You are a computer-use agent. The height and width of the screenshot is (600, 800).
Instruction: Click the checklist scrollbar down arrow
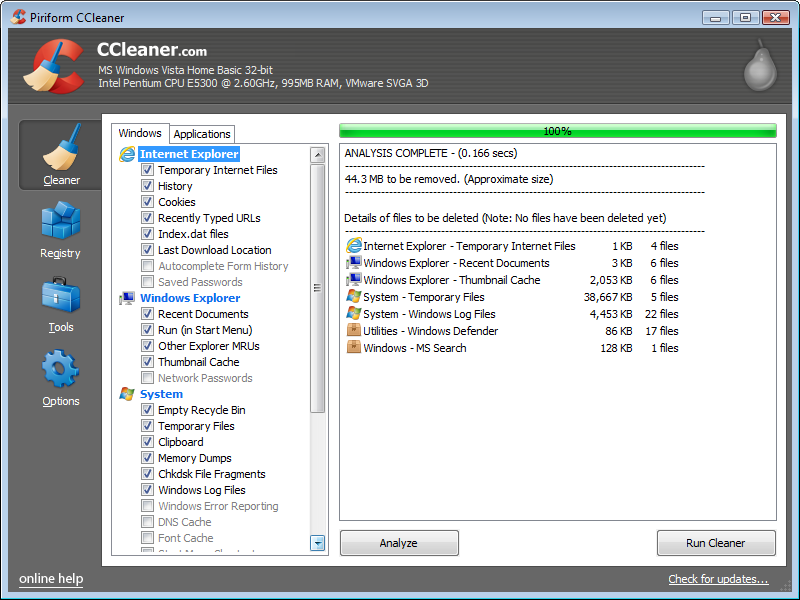tap(317, 543)
